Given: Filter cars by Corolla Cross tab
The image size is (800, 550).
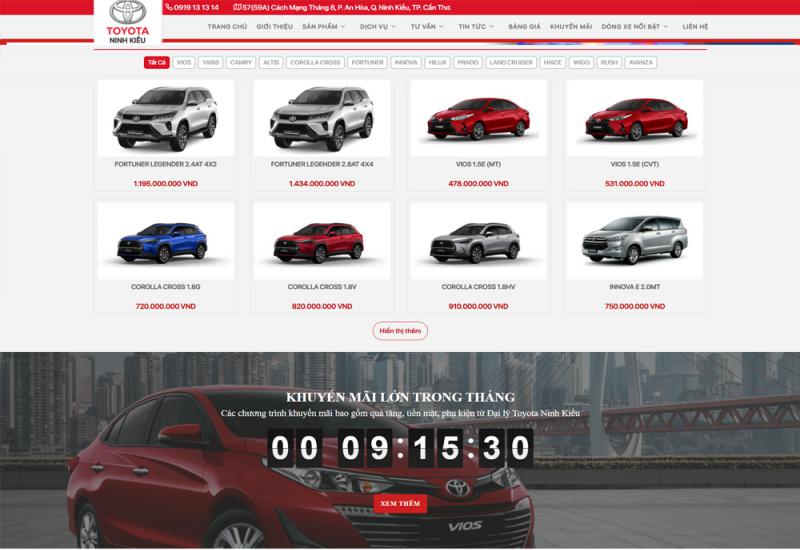Looking at the screenshot, I should tap(315, 62).
